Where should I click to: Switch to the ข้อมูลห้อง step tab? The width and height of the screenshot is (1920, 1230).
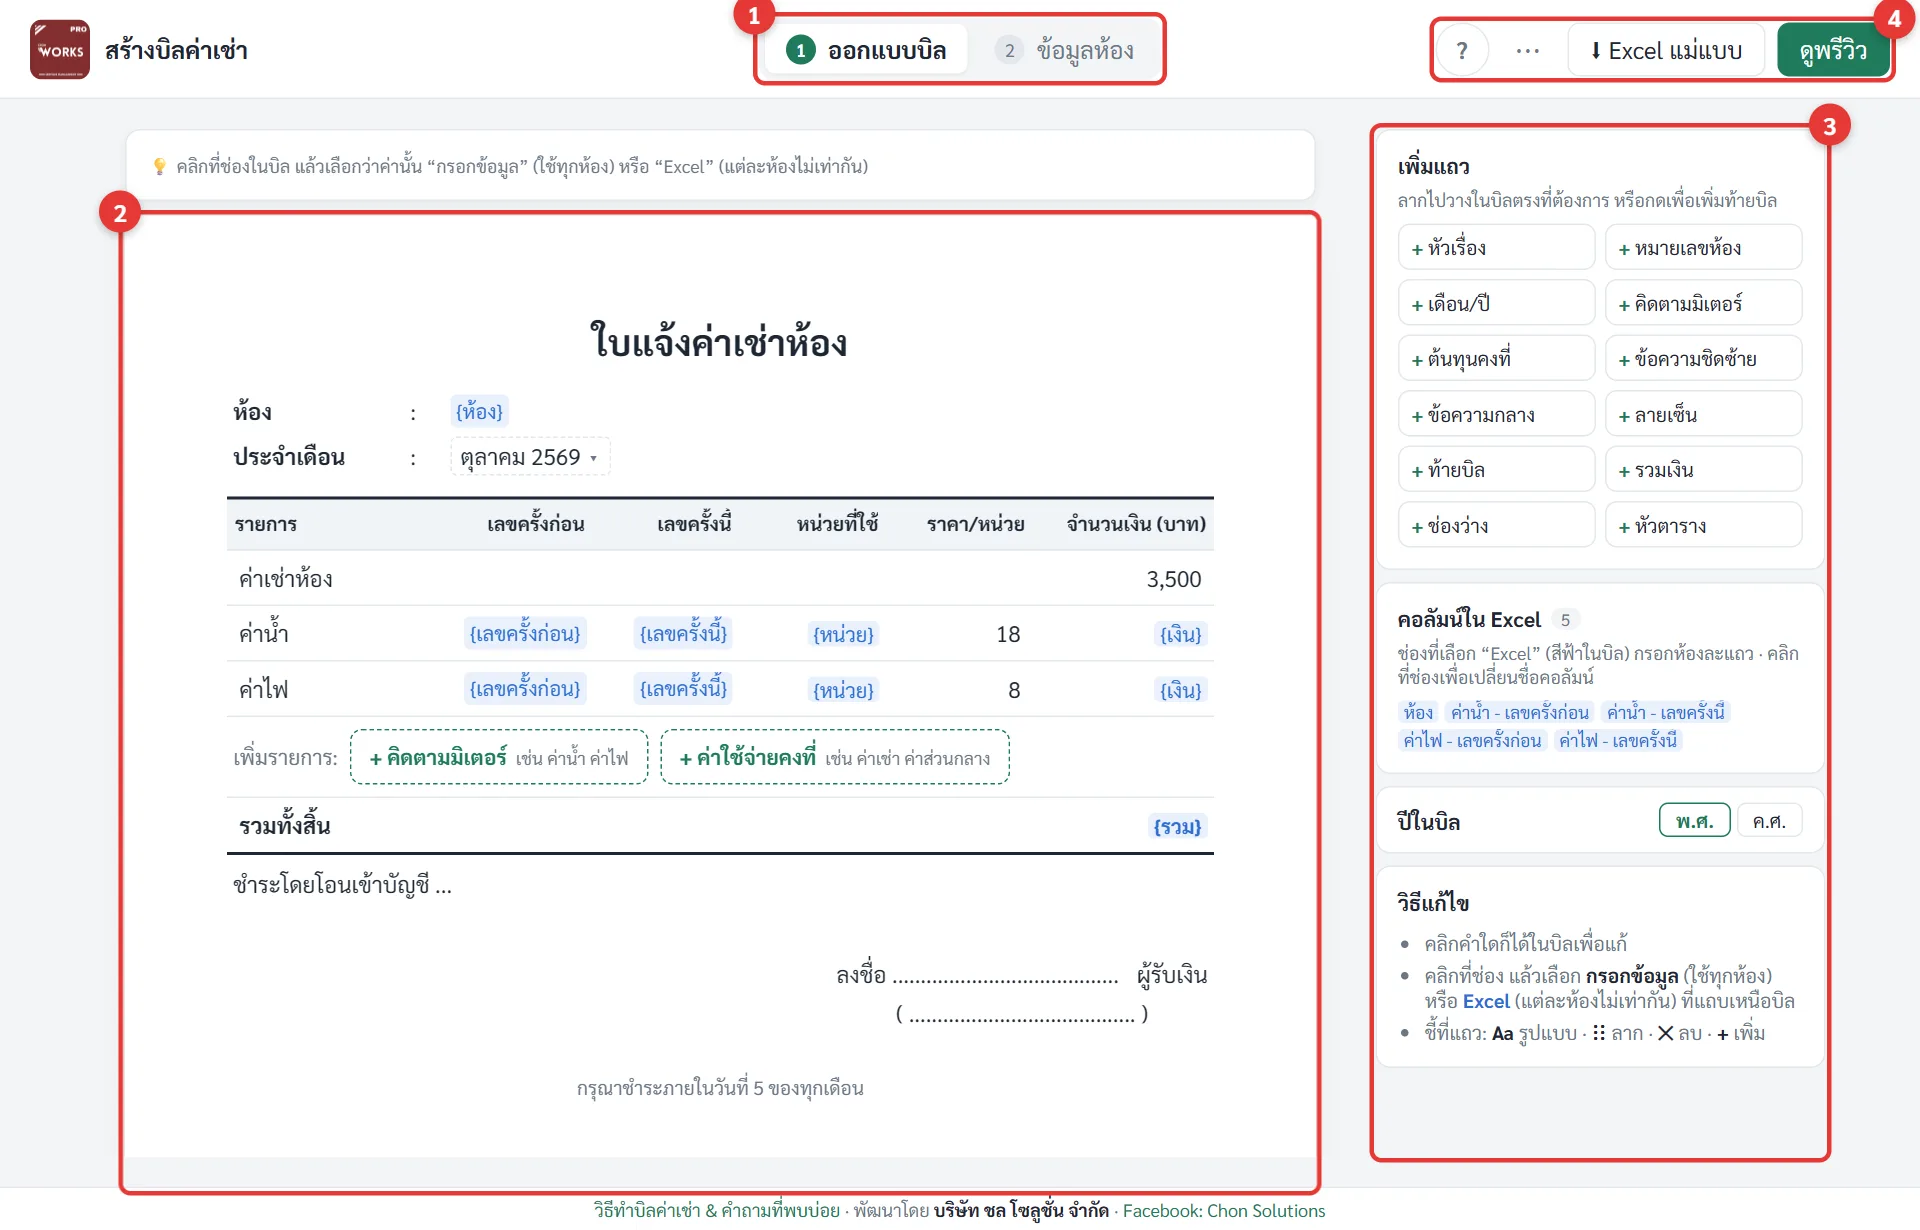(1065, 50)
